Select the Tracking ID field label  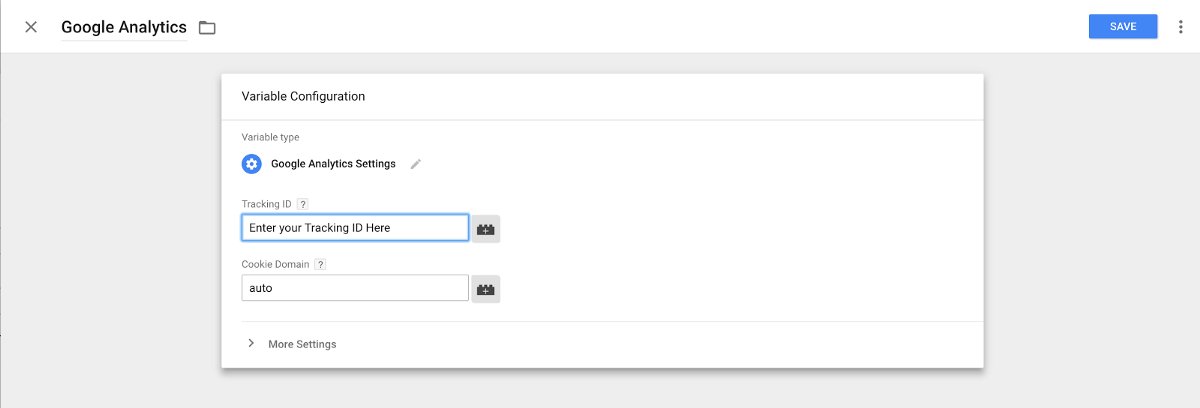(266, 204)
